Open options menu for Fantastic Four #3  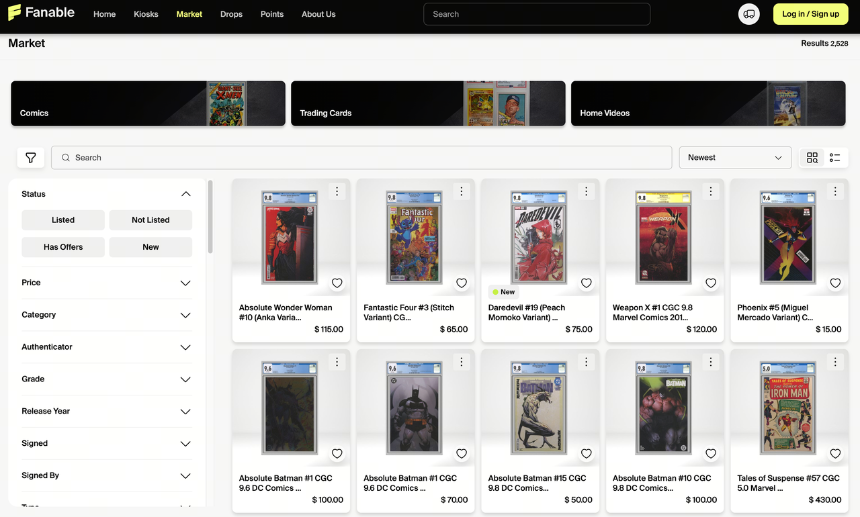coord(461,191)
